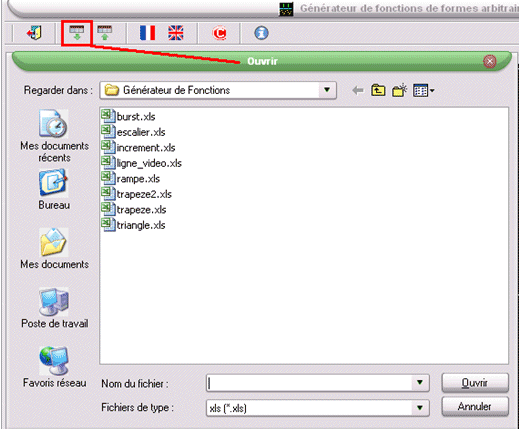Select the file ligne_video.xls
The width and height of the screenshot is (519, 429).
(142, 163)
